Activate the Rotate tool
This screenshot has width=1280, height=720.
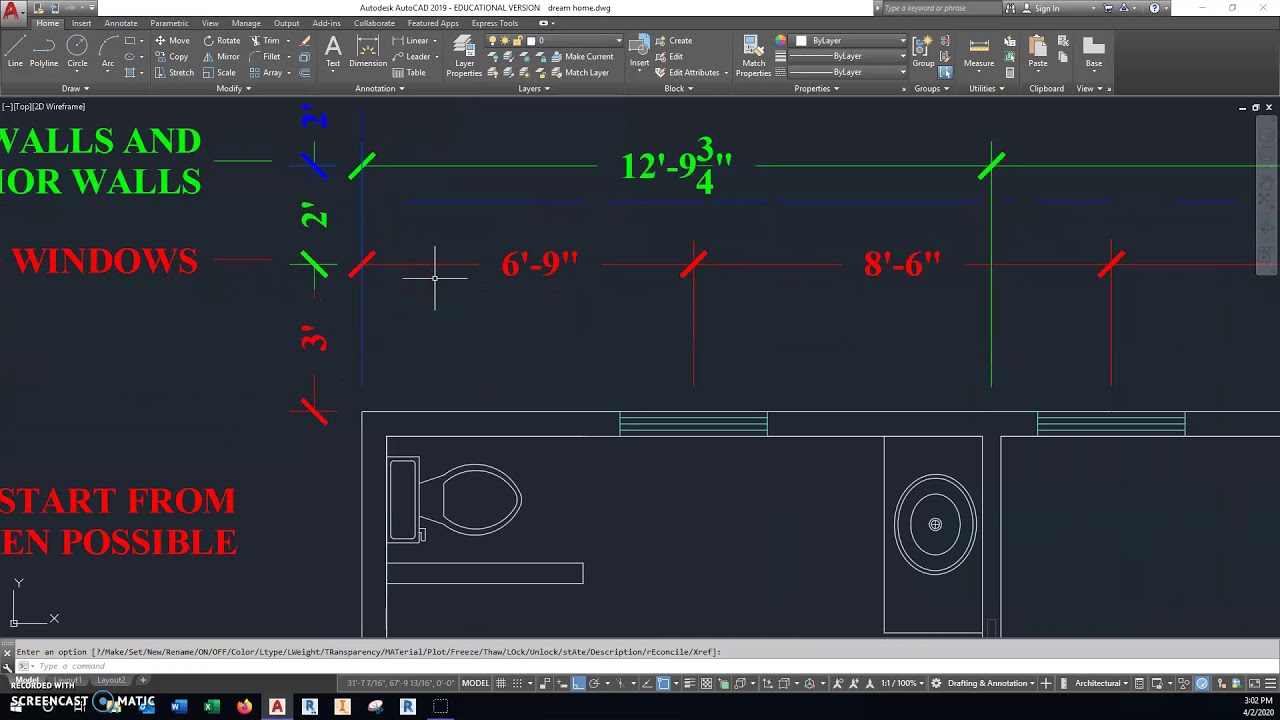point(221,41)
